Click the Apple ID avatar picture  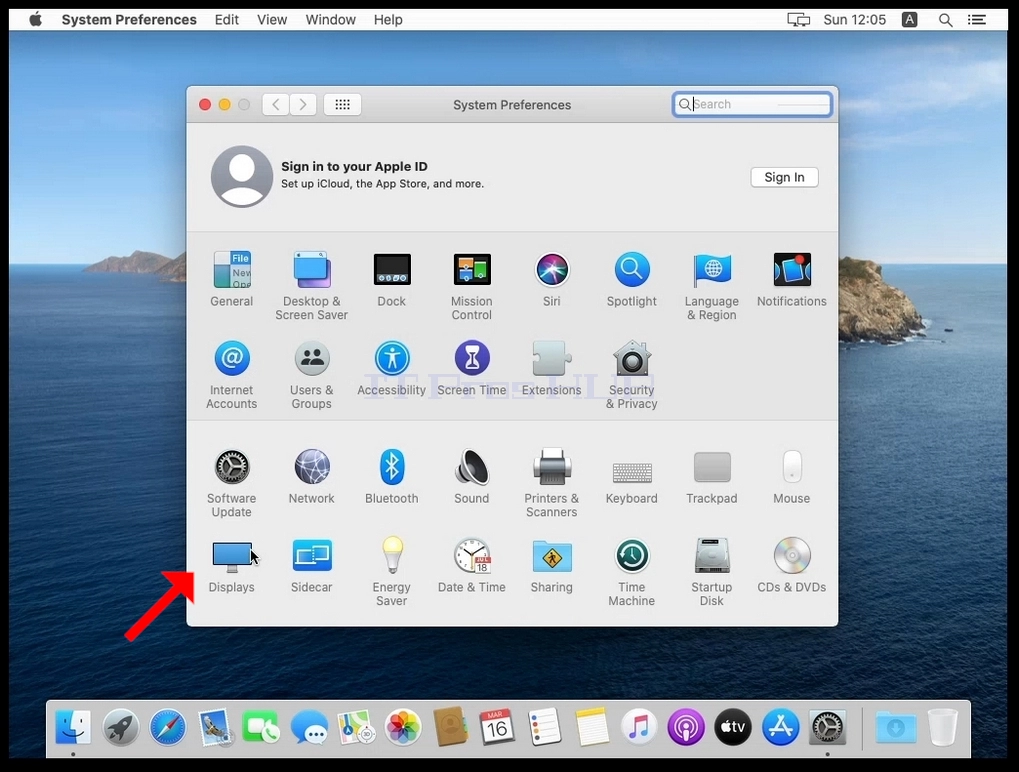(x=242, y=176)
